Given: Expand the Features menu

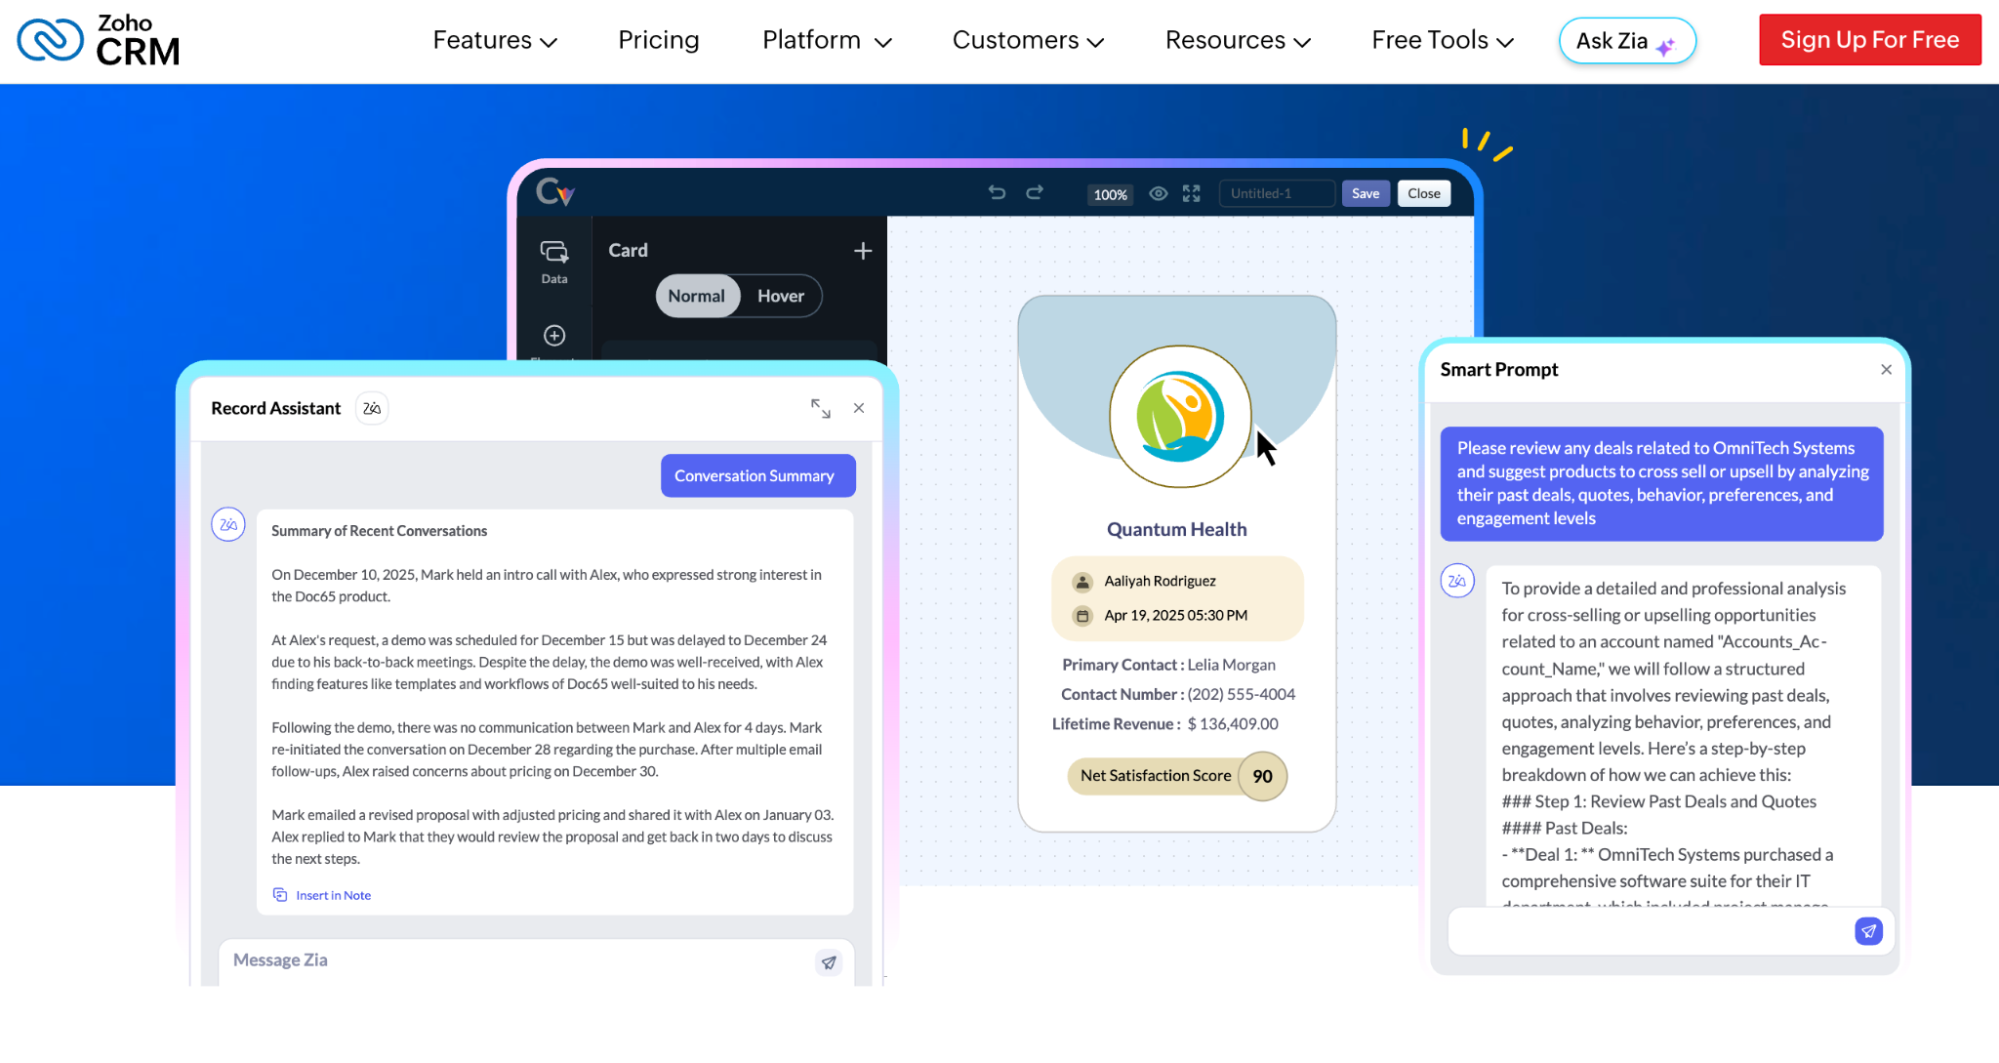Looking at the screenshot, I should pos(494,40).
